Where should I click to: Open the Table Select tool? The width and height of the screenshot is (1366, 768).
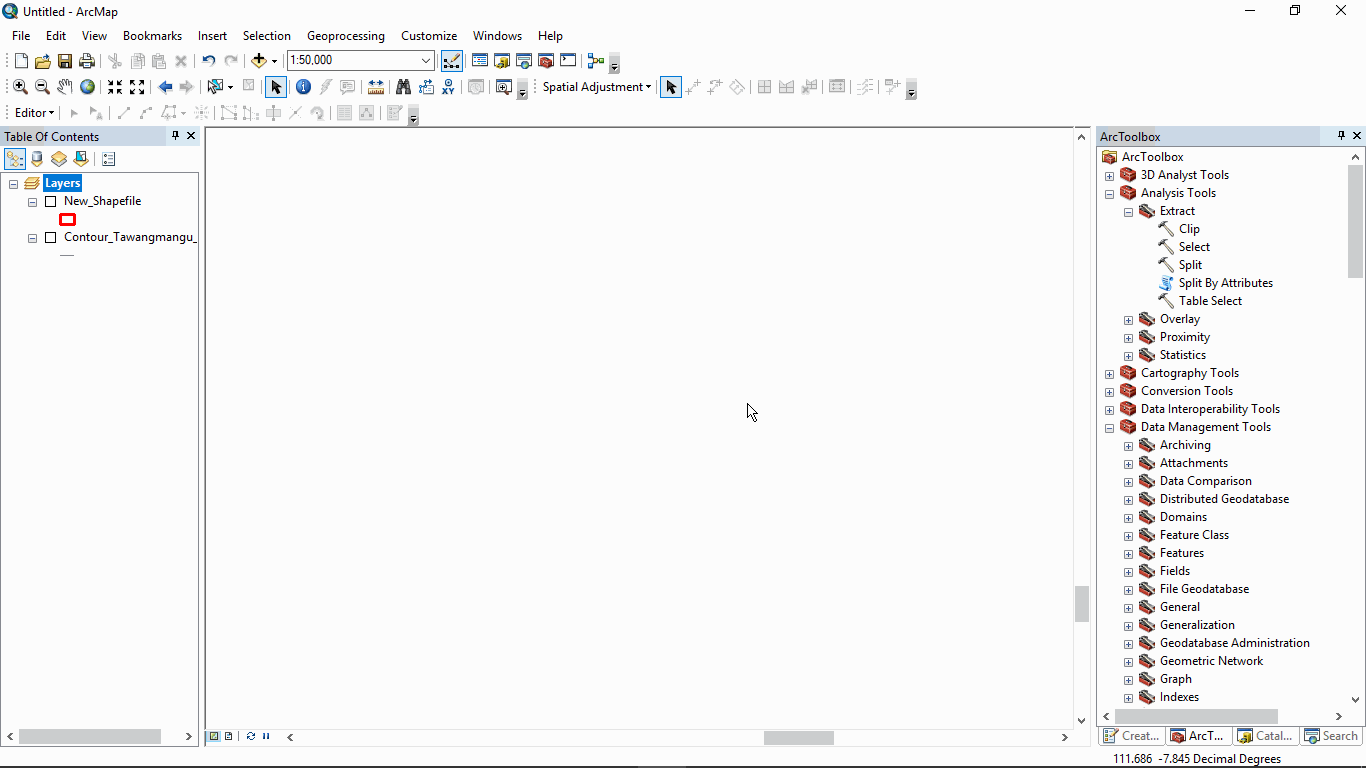[1210, 301]
